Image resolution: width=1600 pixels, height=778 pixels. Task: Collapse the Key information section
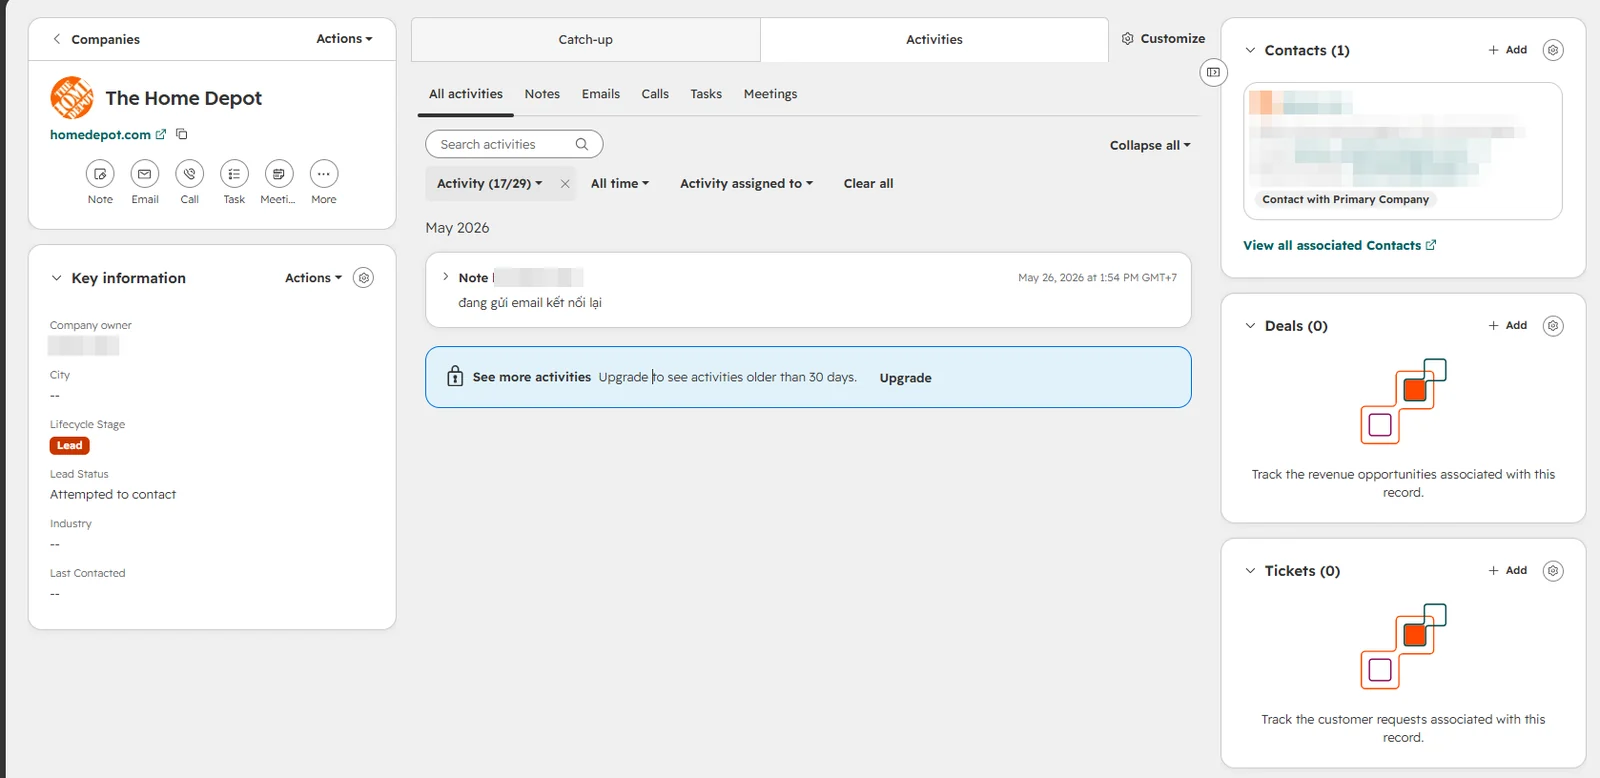[57, 278]
